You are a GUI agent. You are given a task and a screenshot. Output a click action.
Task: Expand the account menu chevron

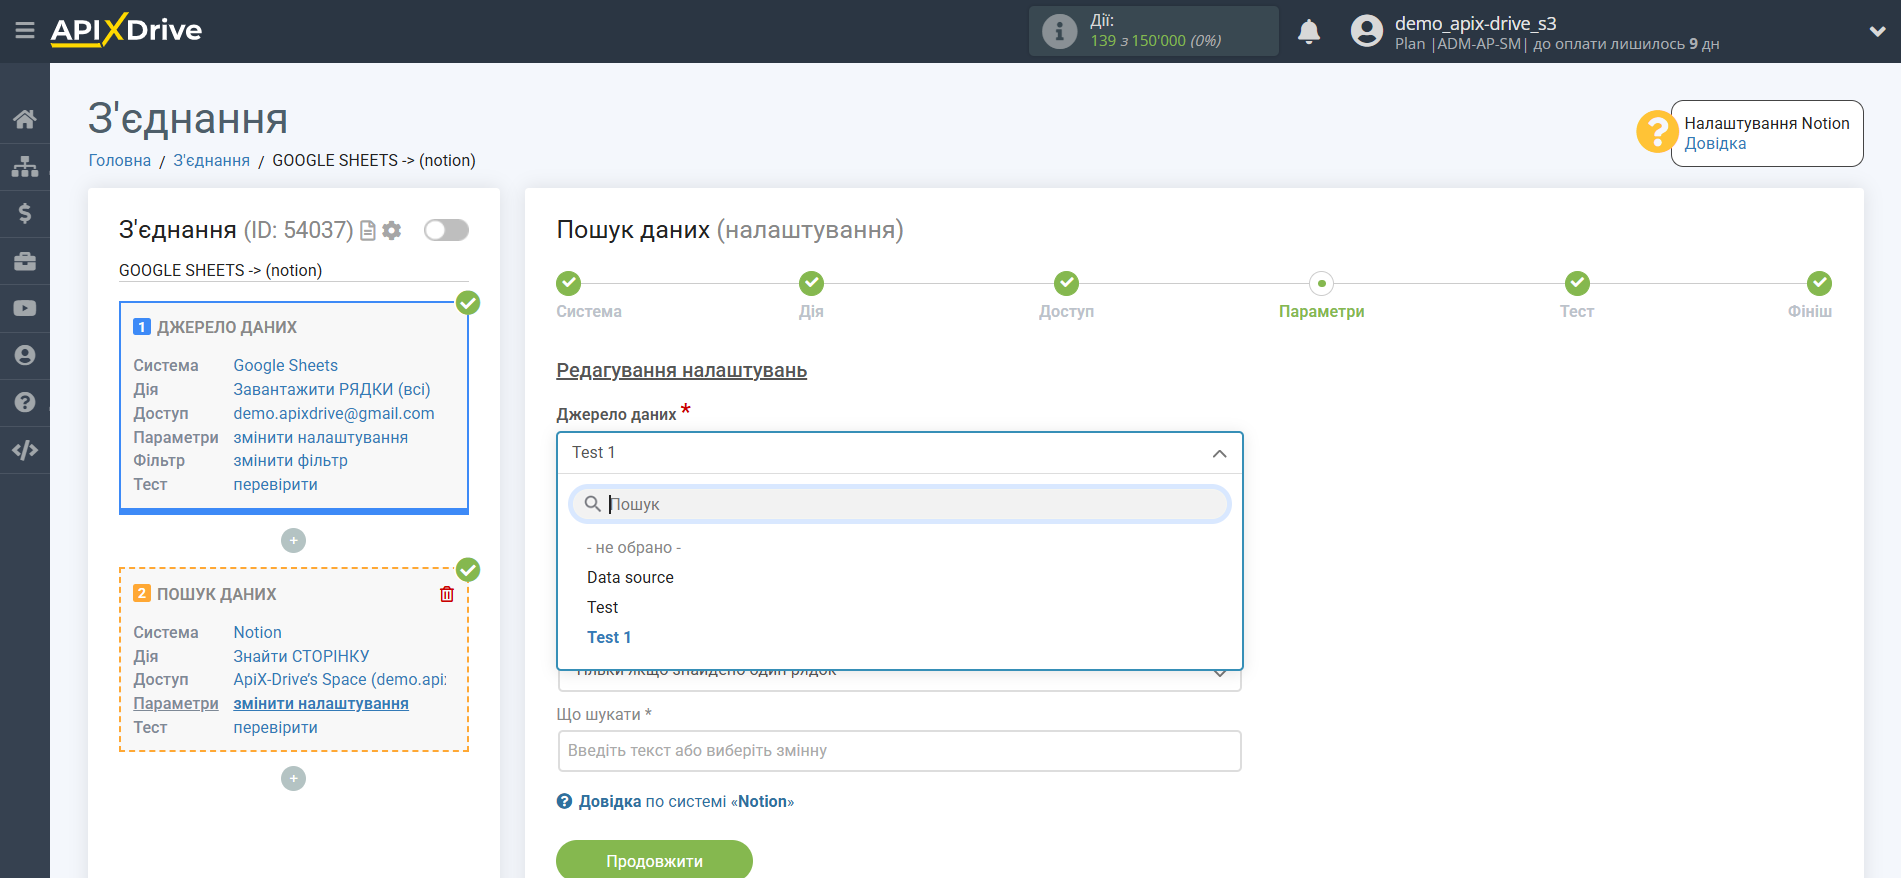(x=1877, y=31)
